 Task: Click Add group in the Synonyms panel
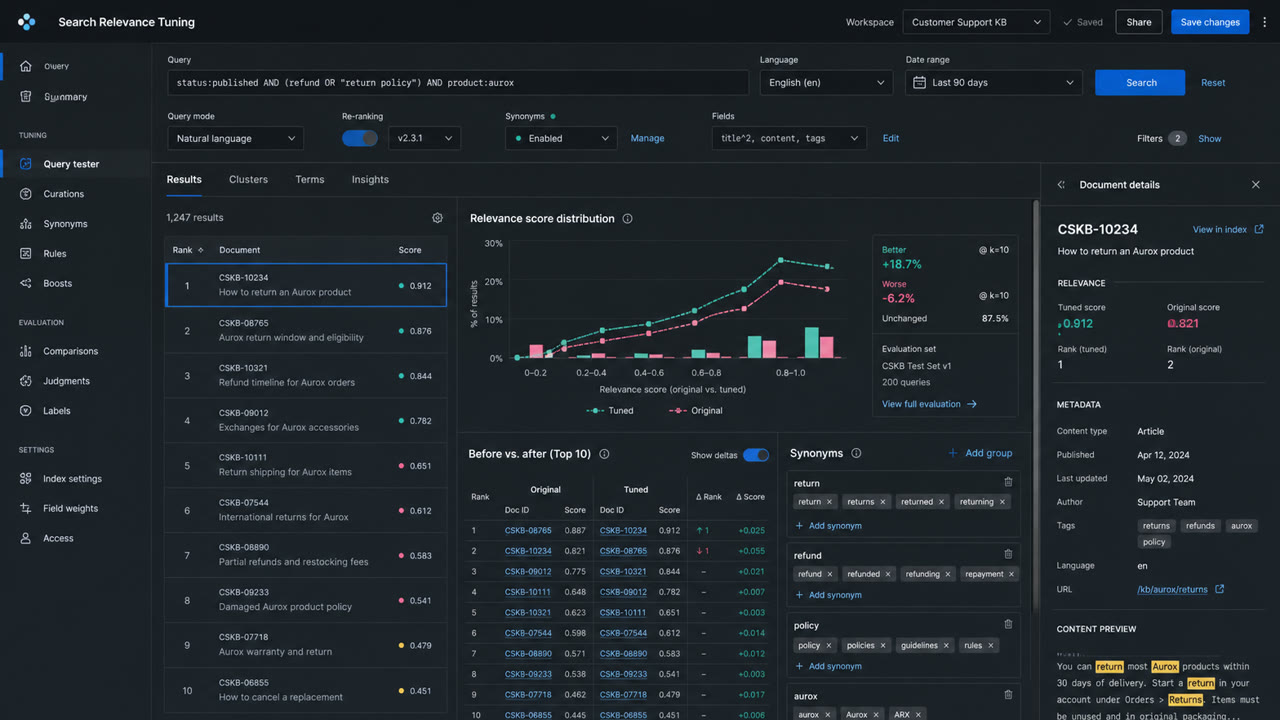tap(980, 453)
